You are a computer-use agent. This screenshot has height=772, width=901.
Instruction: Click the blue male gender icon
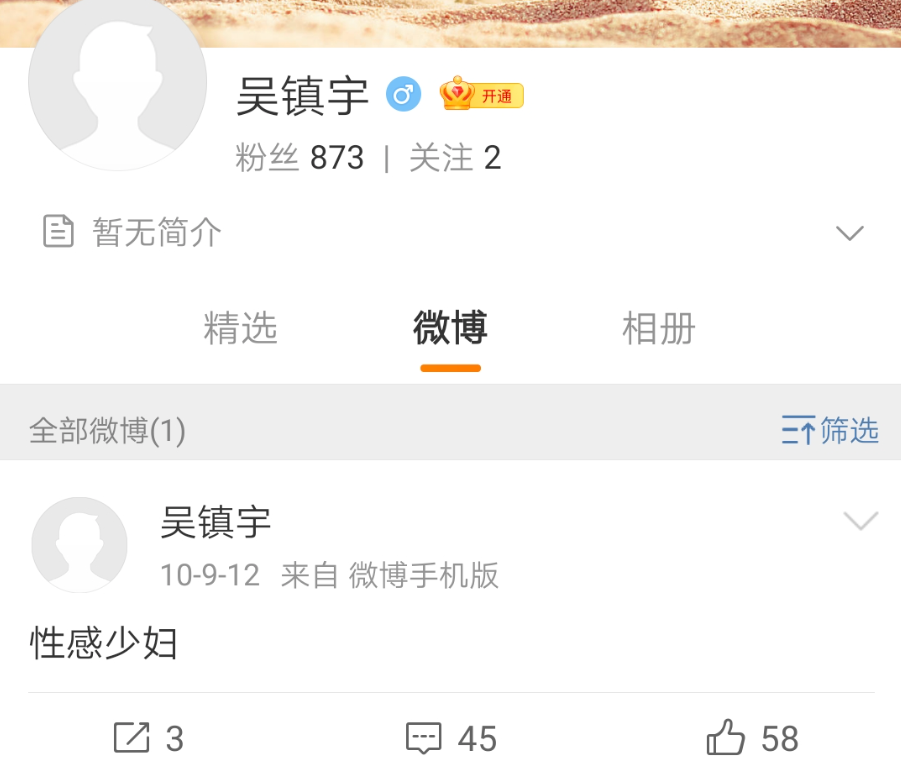pos(403,94)
